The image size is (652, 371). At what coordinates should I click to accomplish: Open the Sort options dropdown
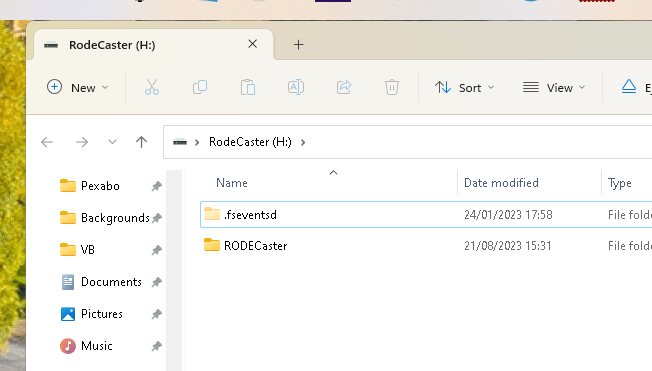[464, 87]
